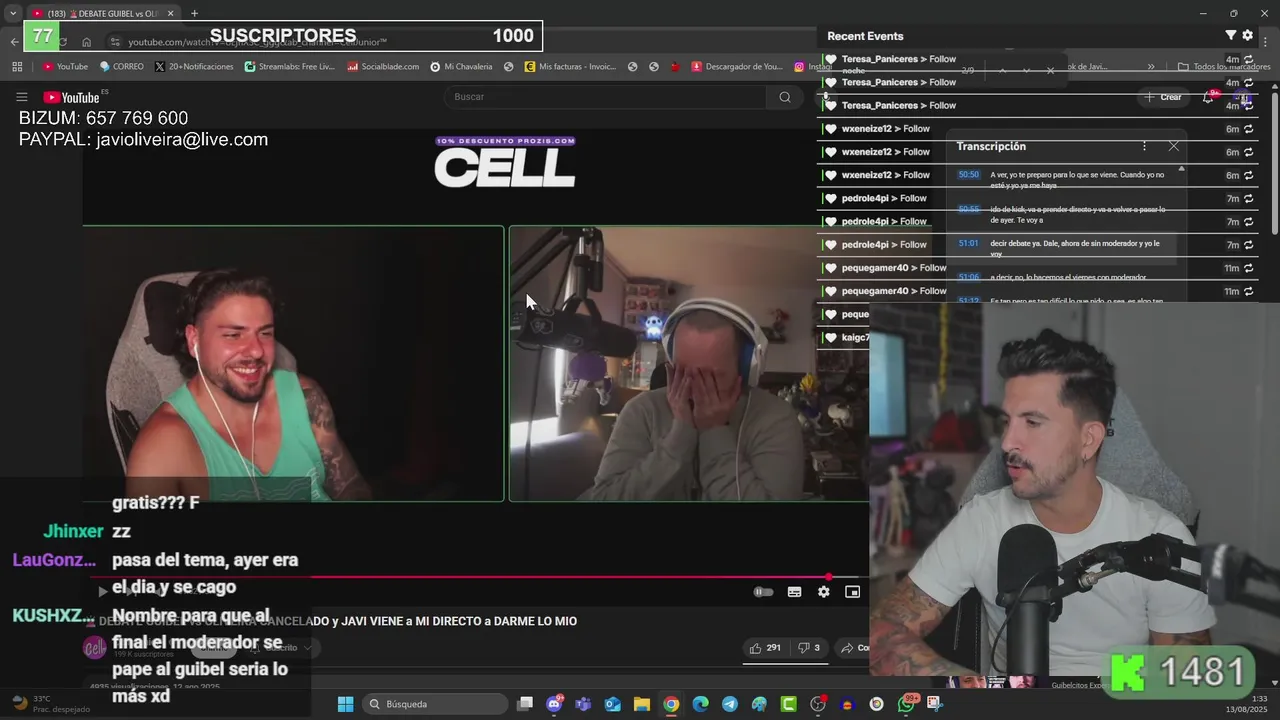
Task: Replay the first pedrole4pi follow event
Action: coord(1248,199)
